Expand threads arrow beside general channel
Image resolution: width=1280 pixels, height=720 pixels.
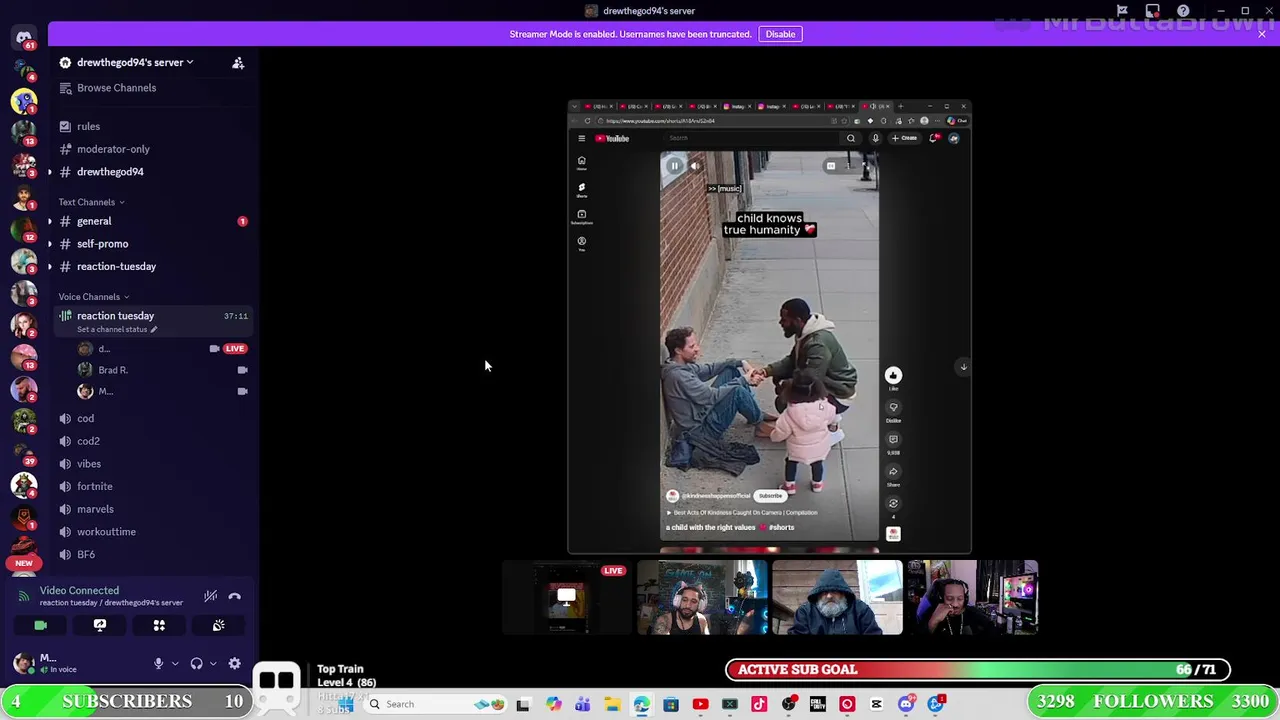[x=50, y=221]
